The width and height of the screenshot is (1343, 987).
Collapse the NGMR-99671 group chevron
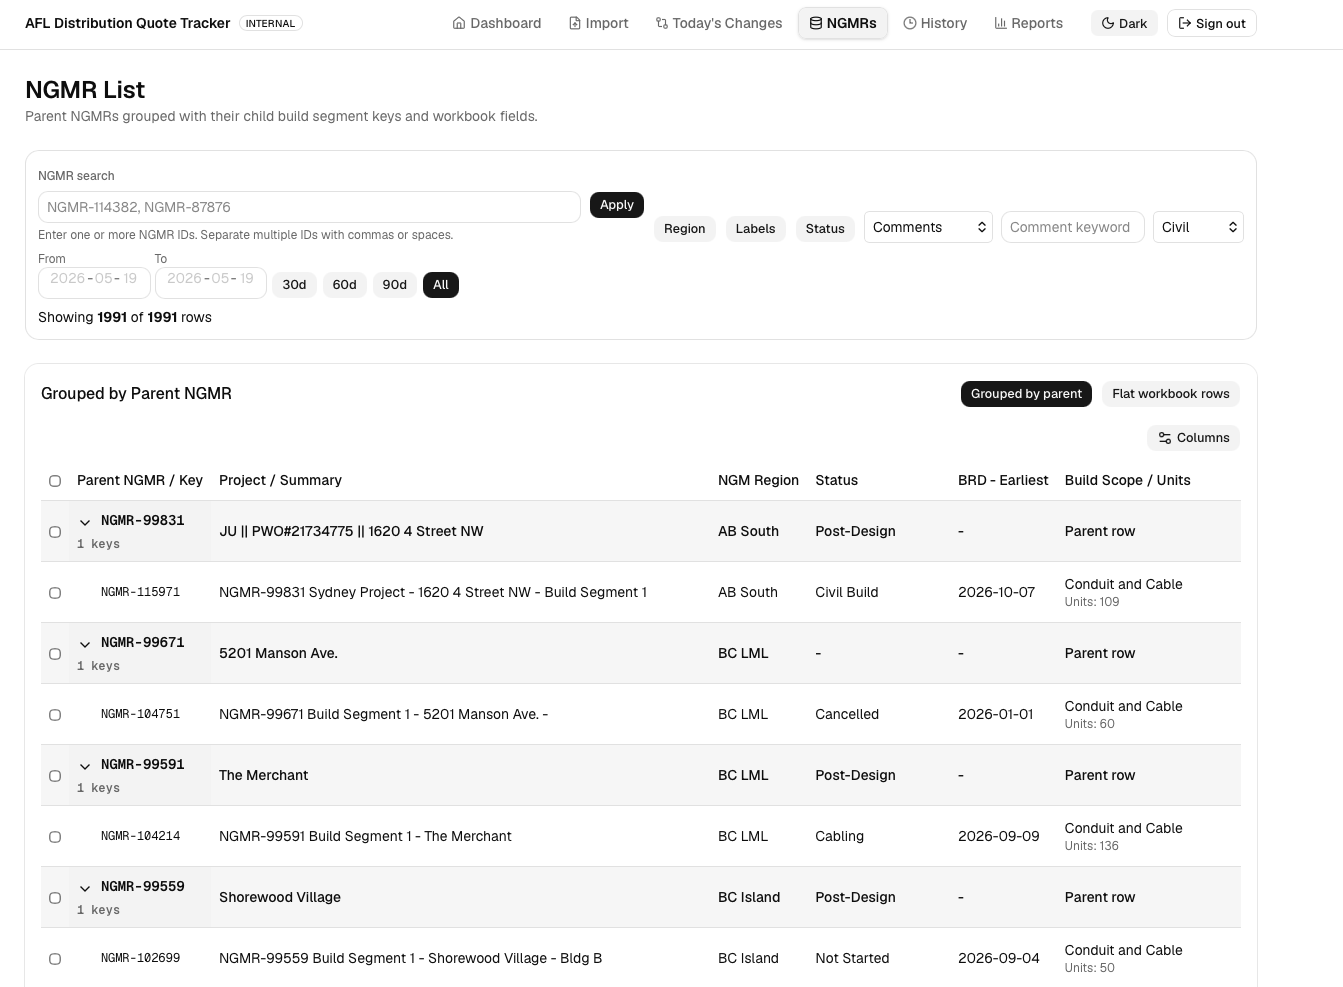point(85,644)
